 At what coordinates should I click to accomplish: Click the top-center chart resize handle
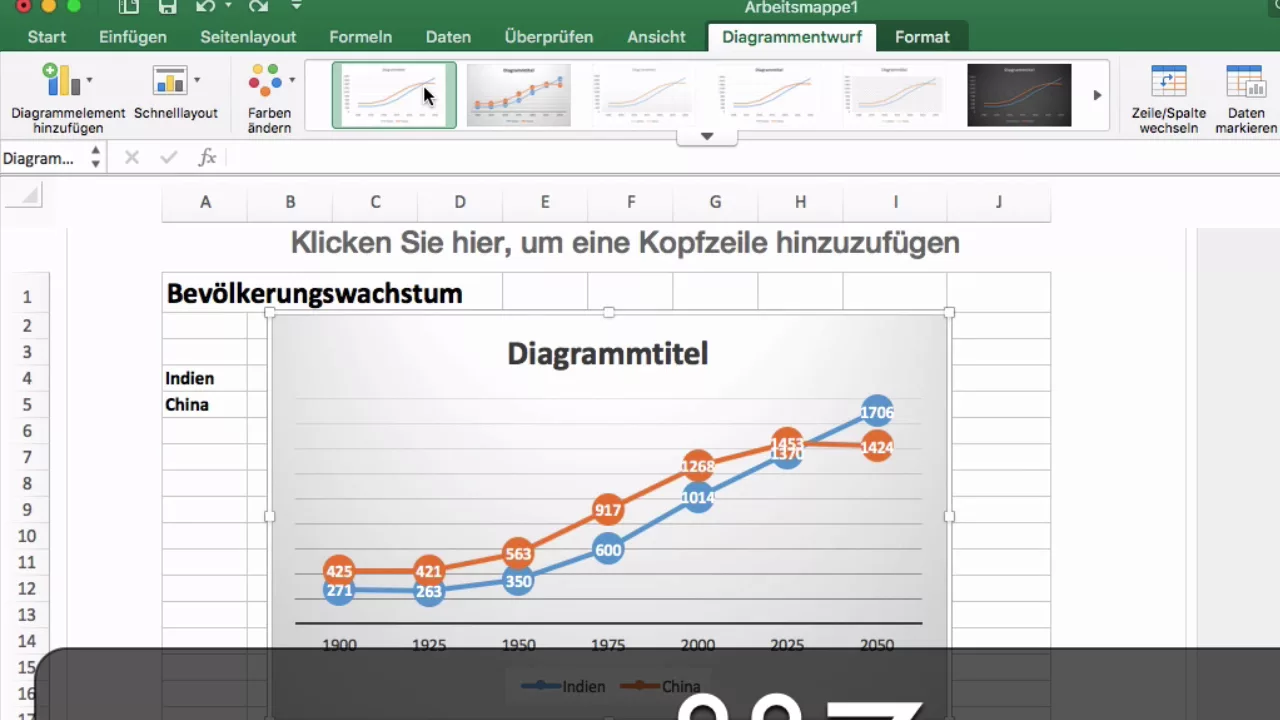tap(608, 313)
